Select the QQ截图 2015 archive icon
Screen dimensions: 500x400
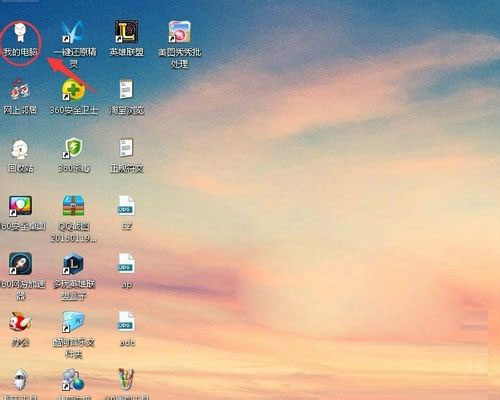tap(74, 206)
